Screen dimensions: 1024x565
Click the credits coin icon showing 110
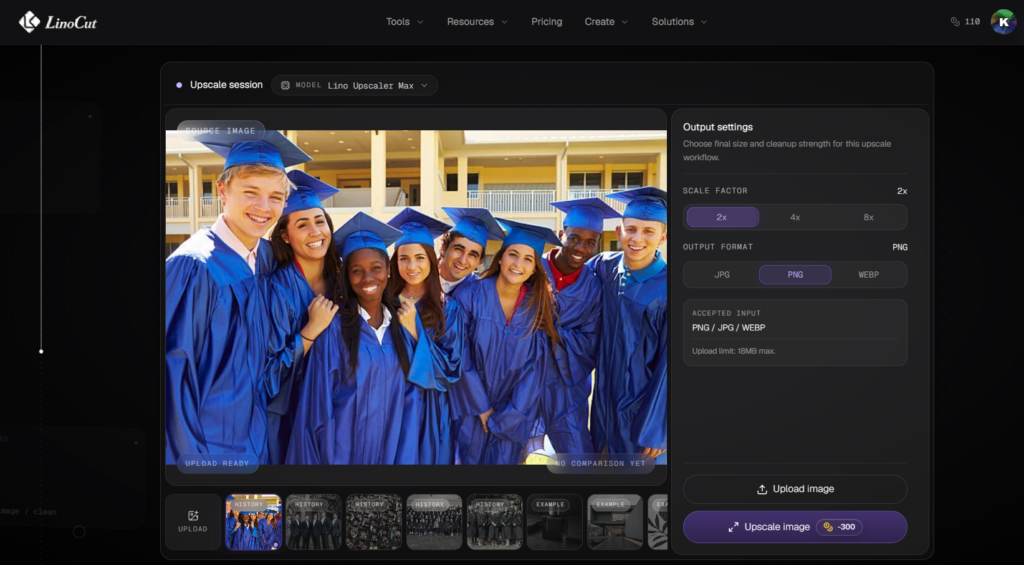point(955,22)
